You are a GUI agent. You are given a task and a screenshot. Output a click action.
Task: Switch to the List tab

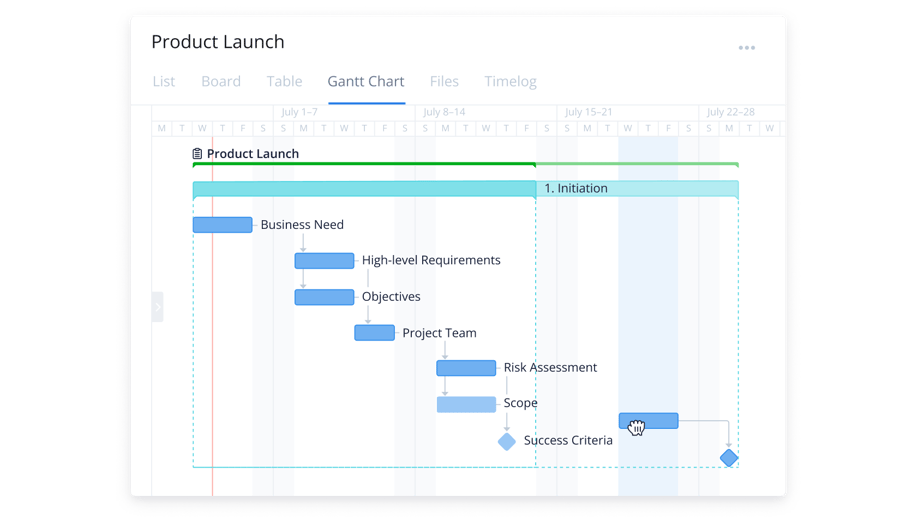tap(163, 82)
